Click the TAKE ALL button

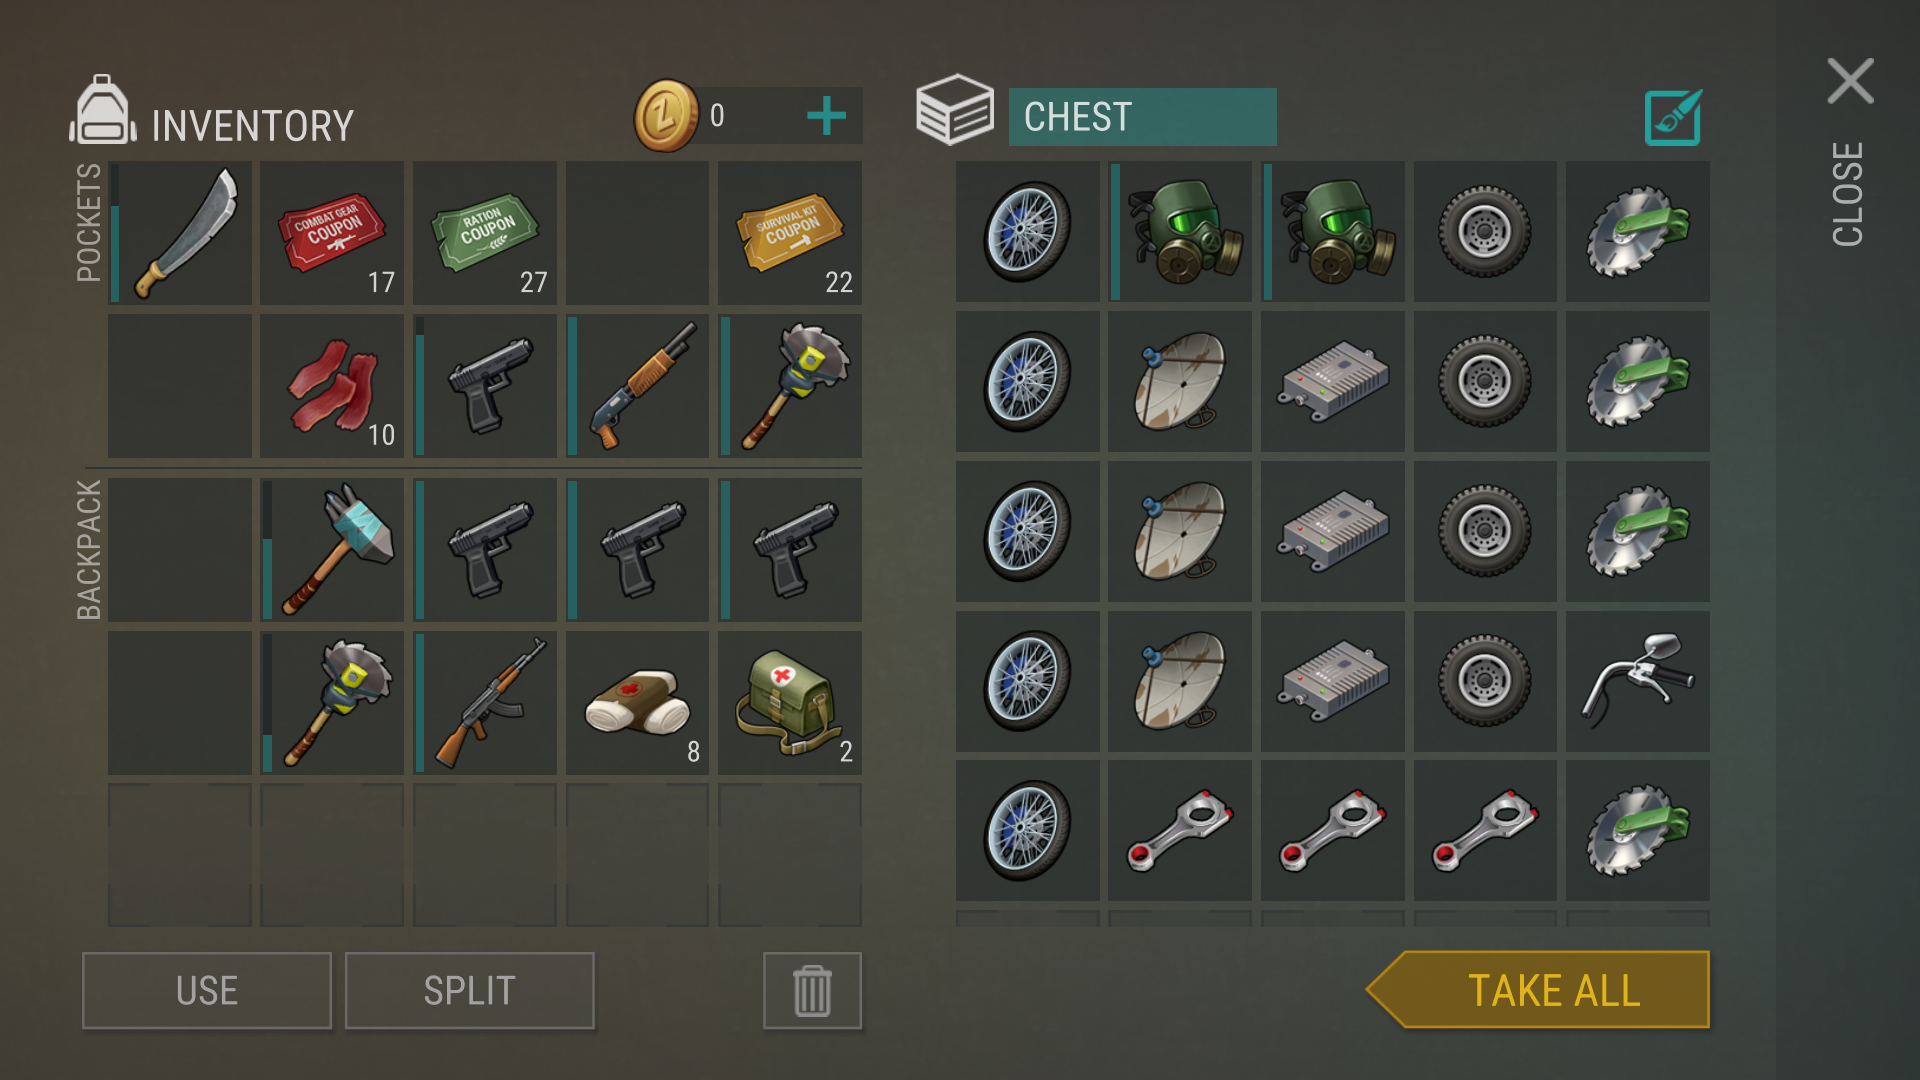click(x=1538, y=990)
